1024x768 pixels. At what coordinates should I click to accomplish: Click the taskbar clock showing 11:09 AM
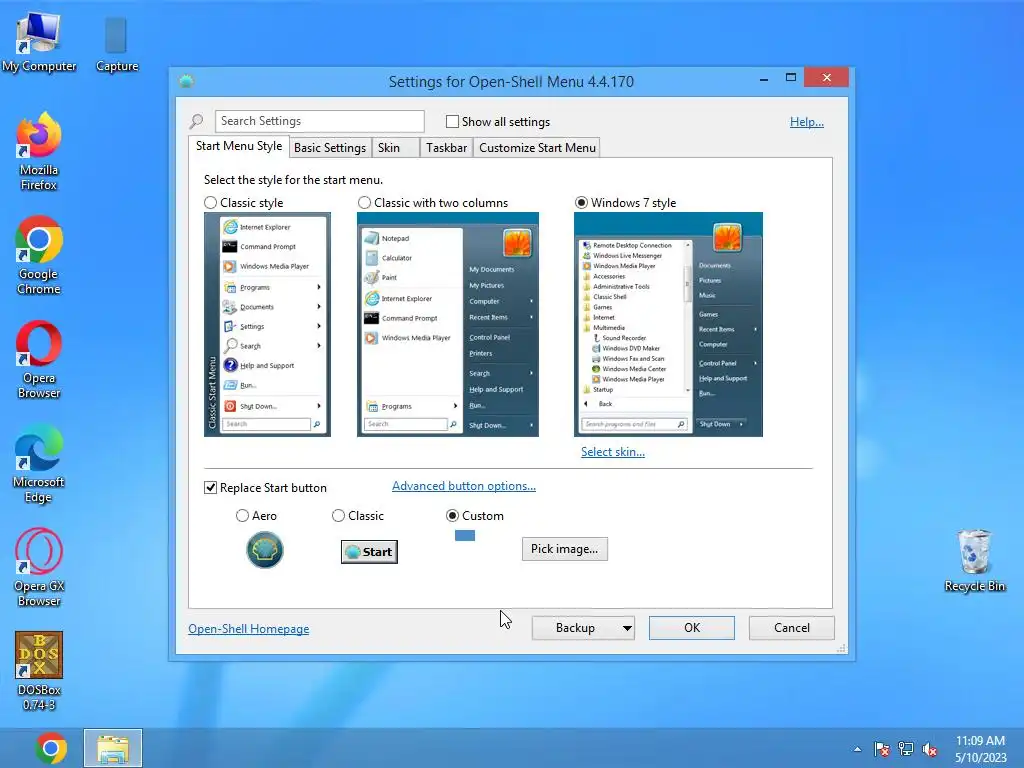click(x=980, y=749)
